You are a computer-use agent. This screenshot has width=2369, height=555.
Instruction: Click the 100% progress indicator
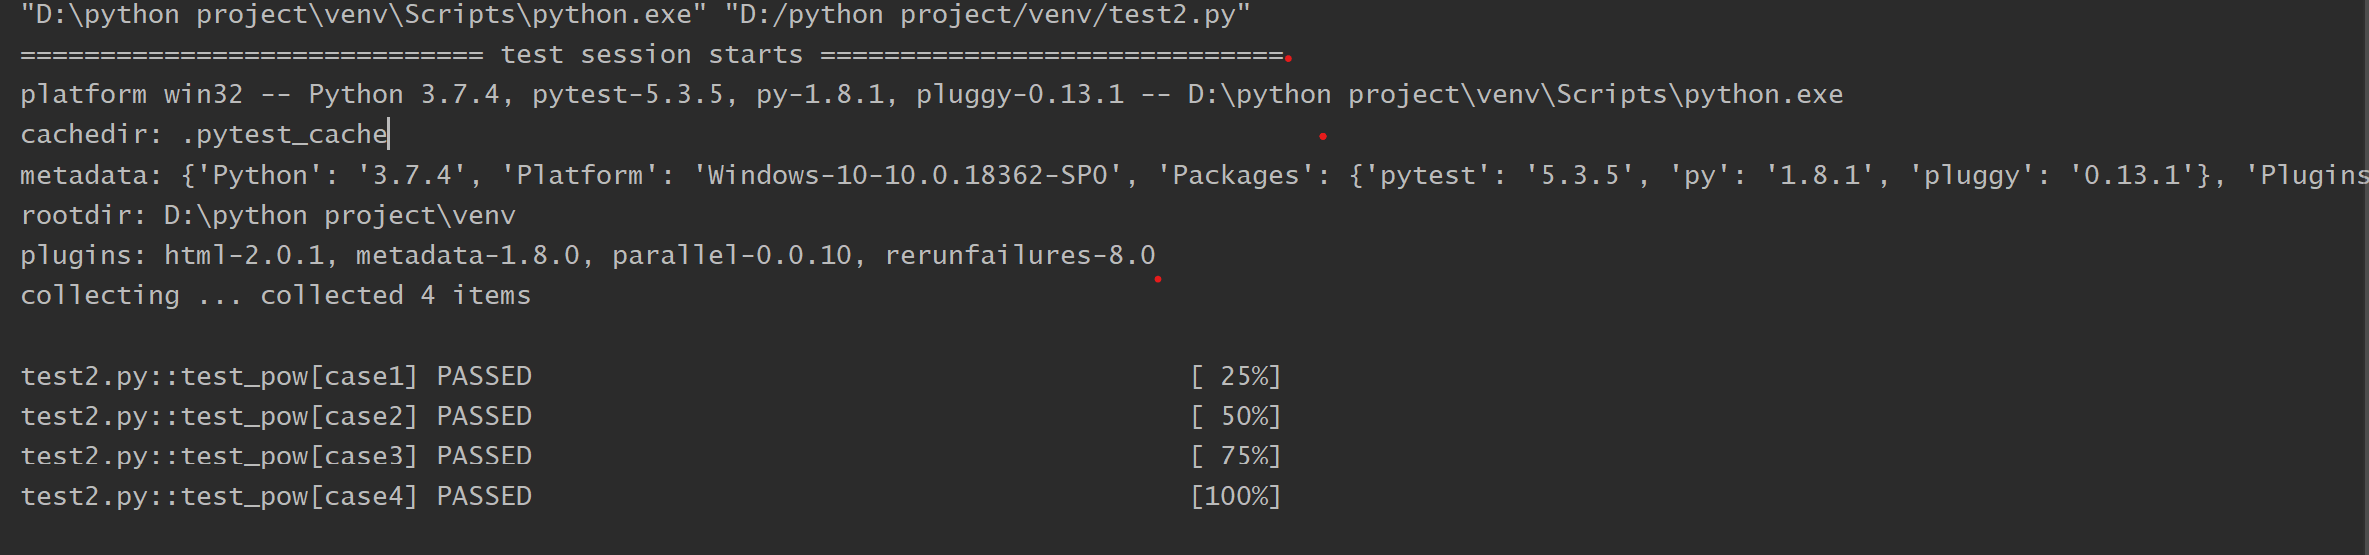[x=1236, y=496]
